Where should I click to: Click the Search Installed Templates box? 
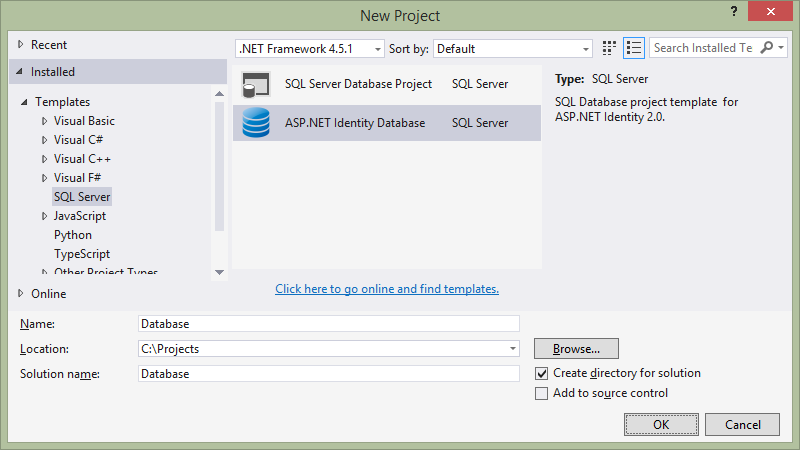click(x=704, y=48)
